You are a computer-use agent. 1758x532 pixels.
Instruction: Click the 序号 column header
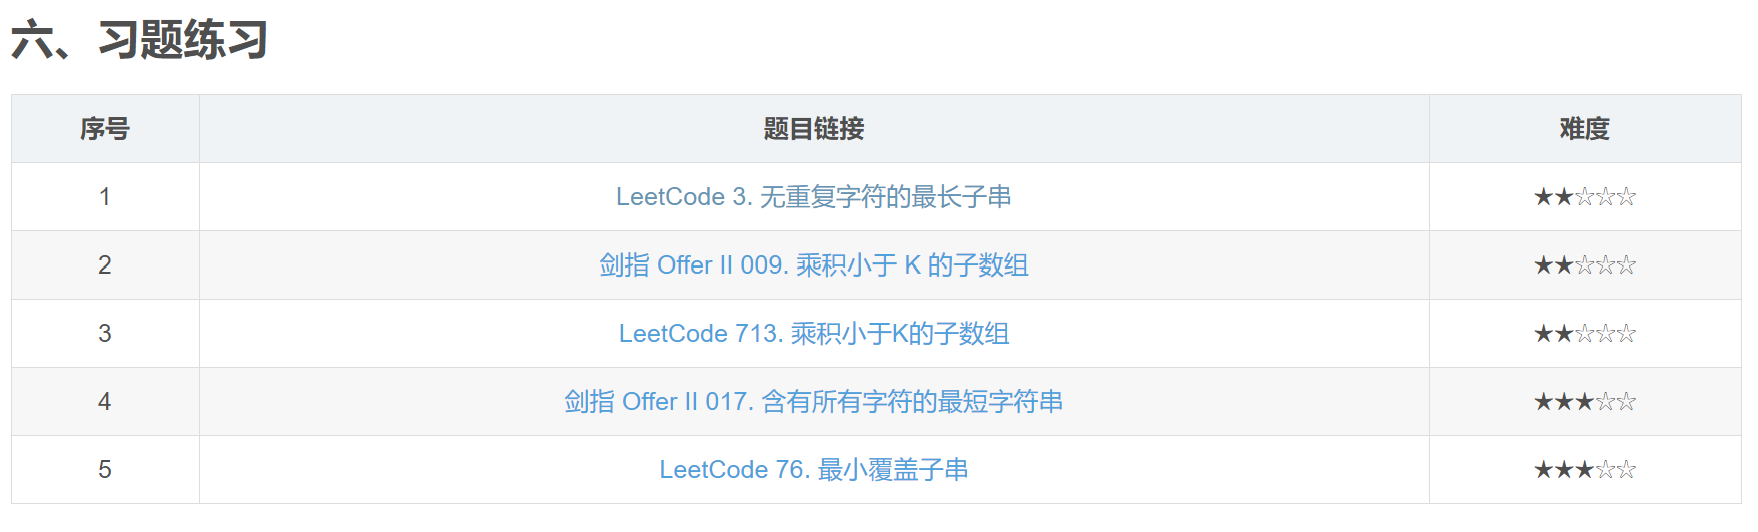tap(105, 129)
